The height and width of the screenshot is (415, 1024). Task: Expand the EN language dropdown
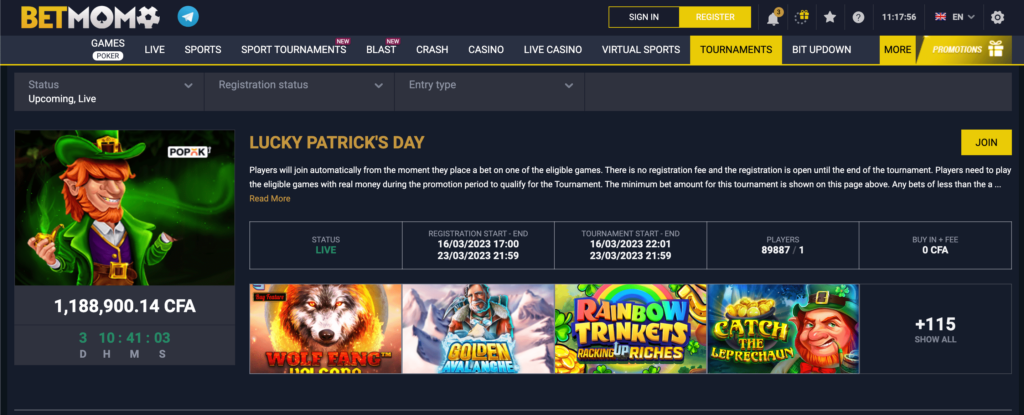pyautogui.click(x=963, y=17)
